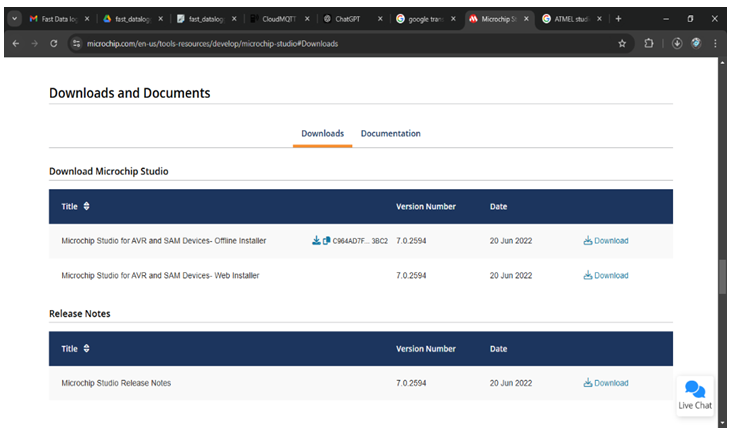
Task: Expand the tab search chevron at top left
Action: pyautogui.click(x=14, y=18)
